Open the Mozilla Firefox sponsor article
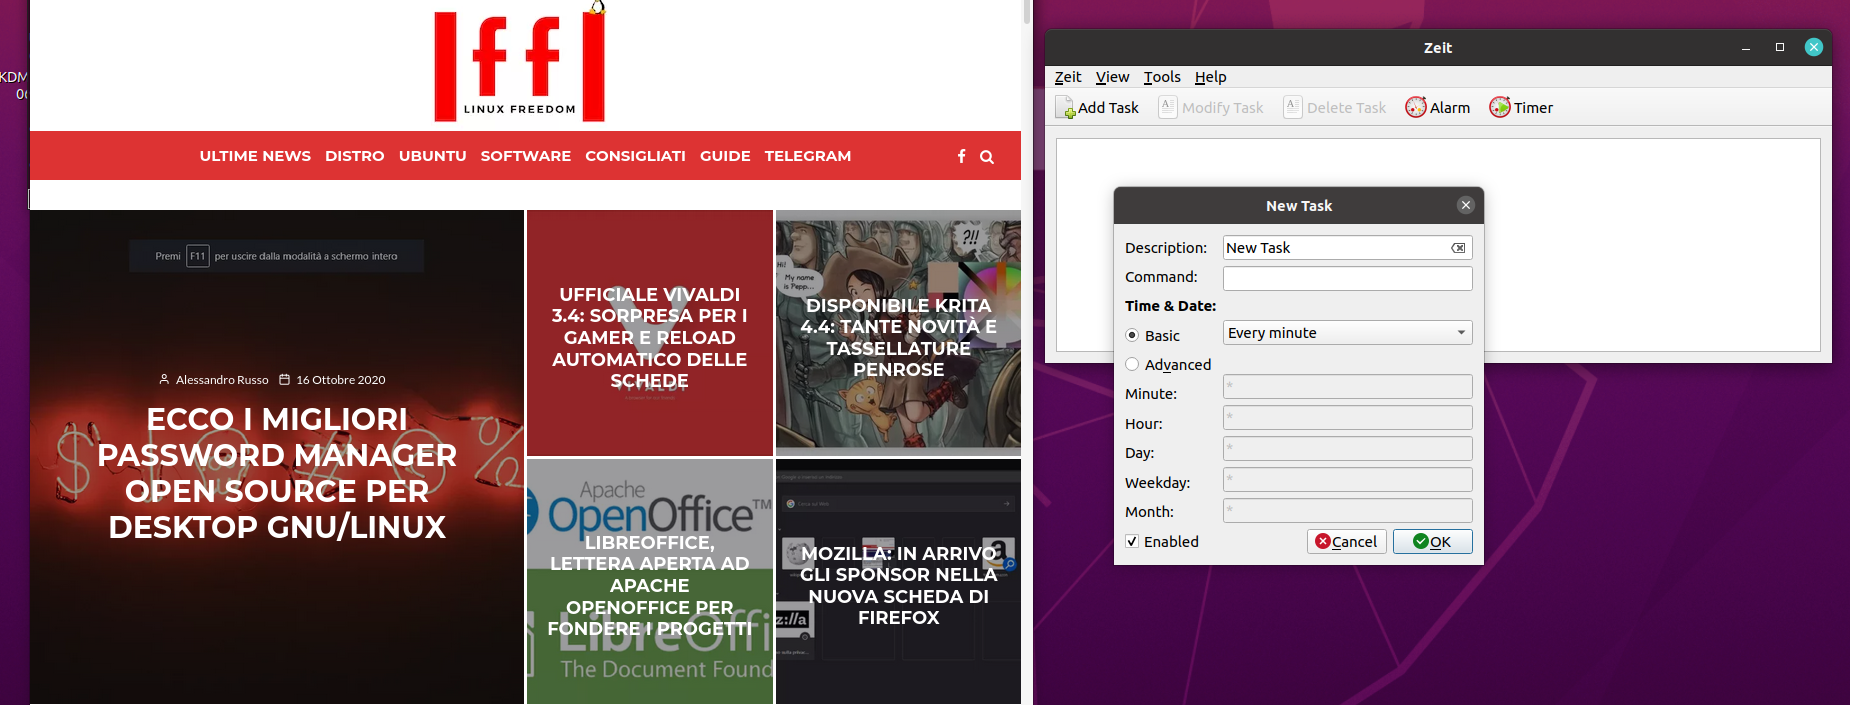Viewport: 1850px width, 705px height. [x=898, y=582]
